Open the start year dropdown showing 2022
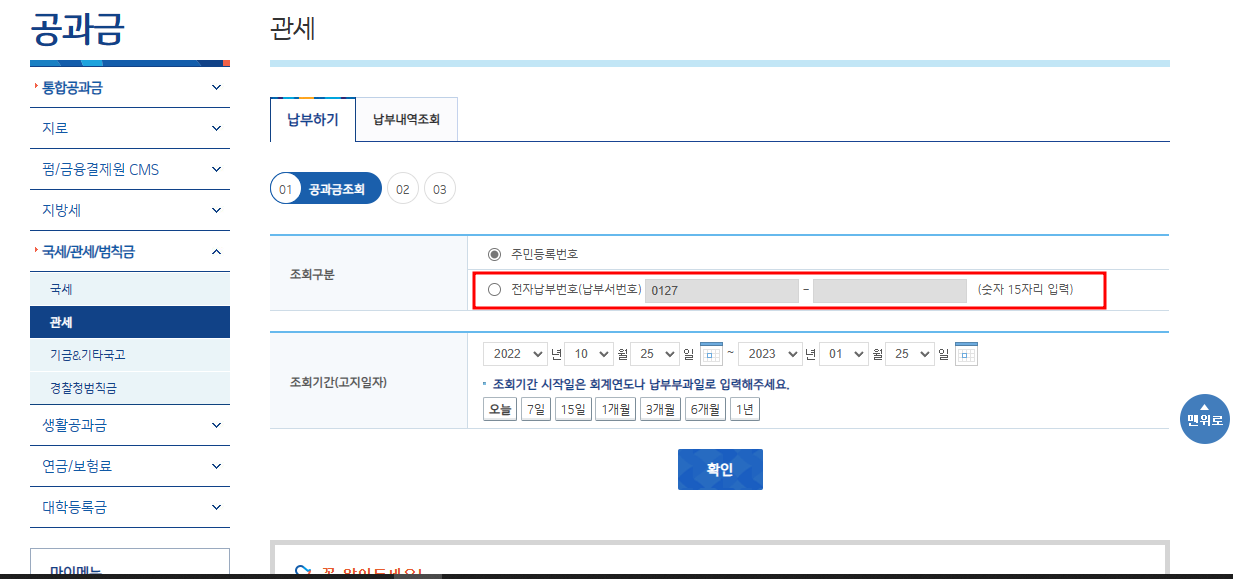 [515, 354]
